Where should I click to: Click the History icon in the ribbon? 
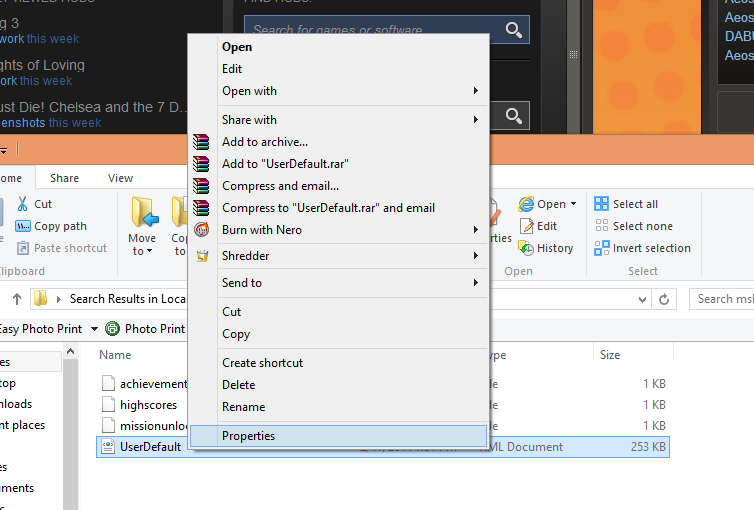point(526,248)
